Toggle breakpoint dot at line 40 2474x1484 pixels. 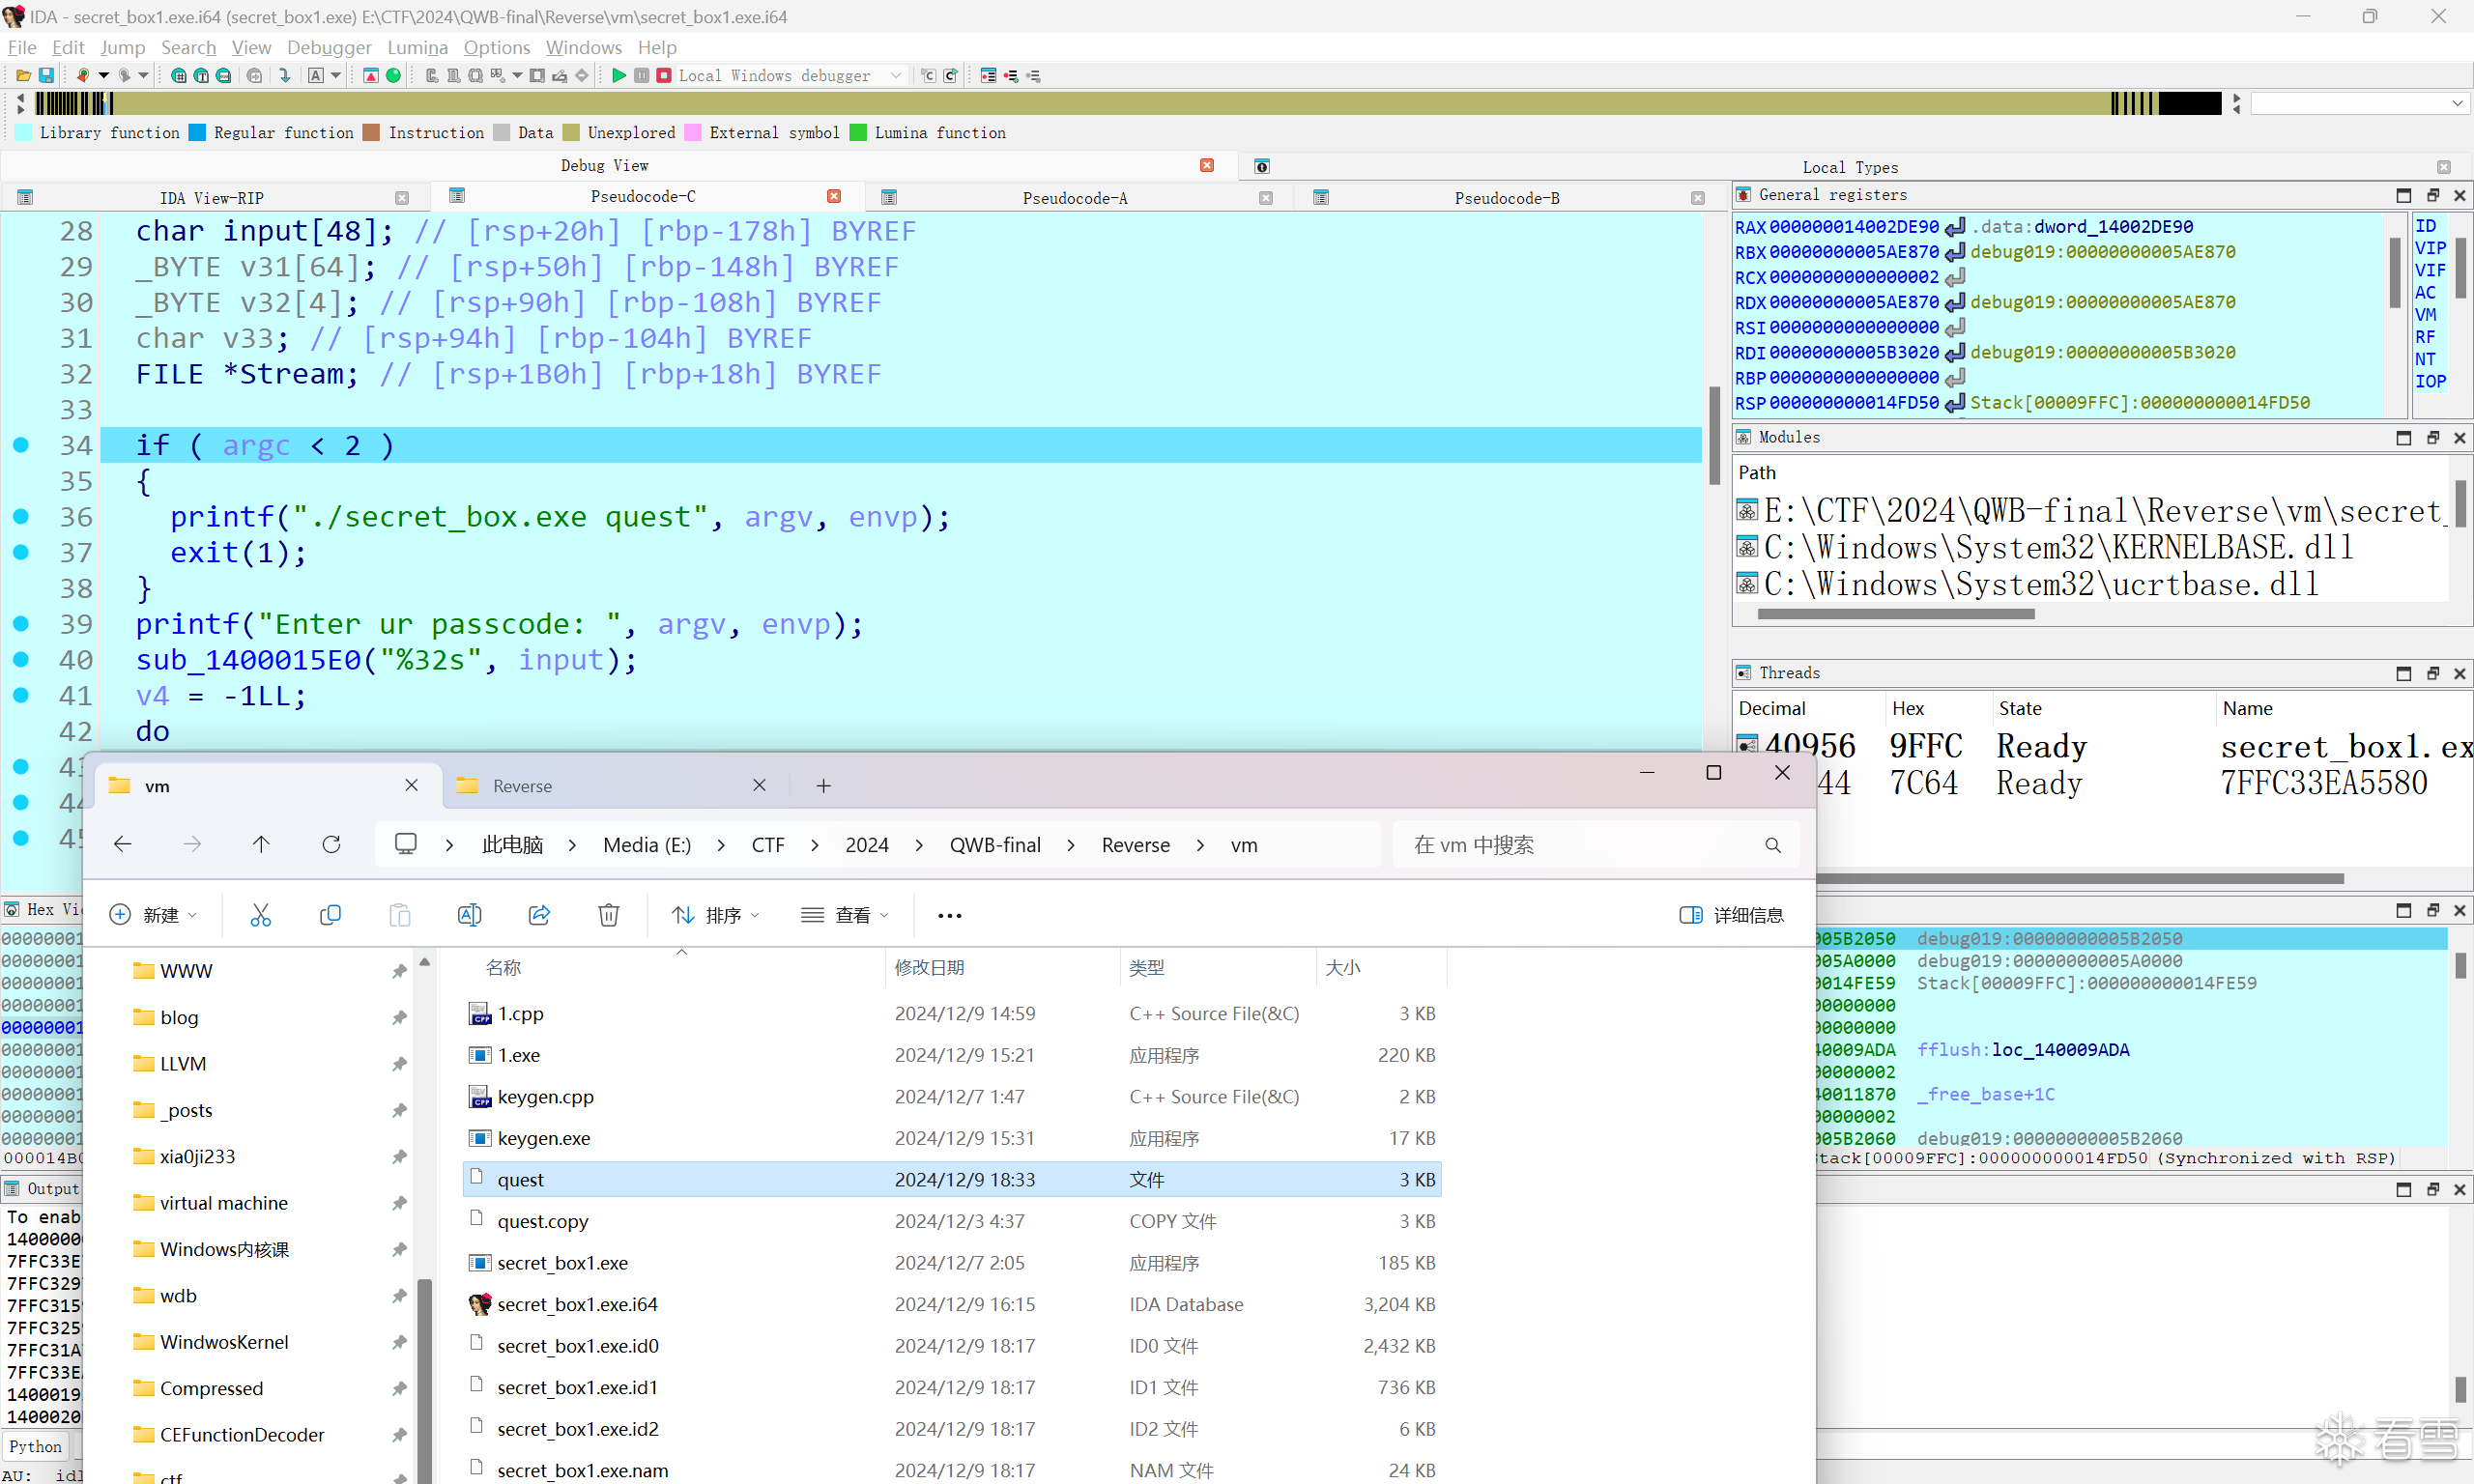pyautogui.click(x=20, y=659)
